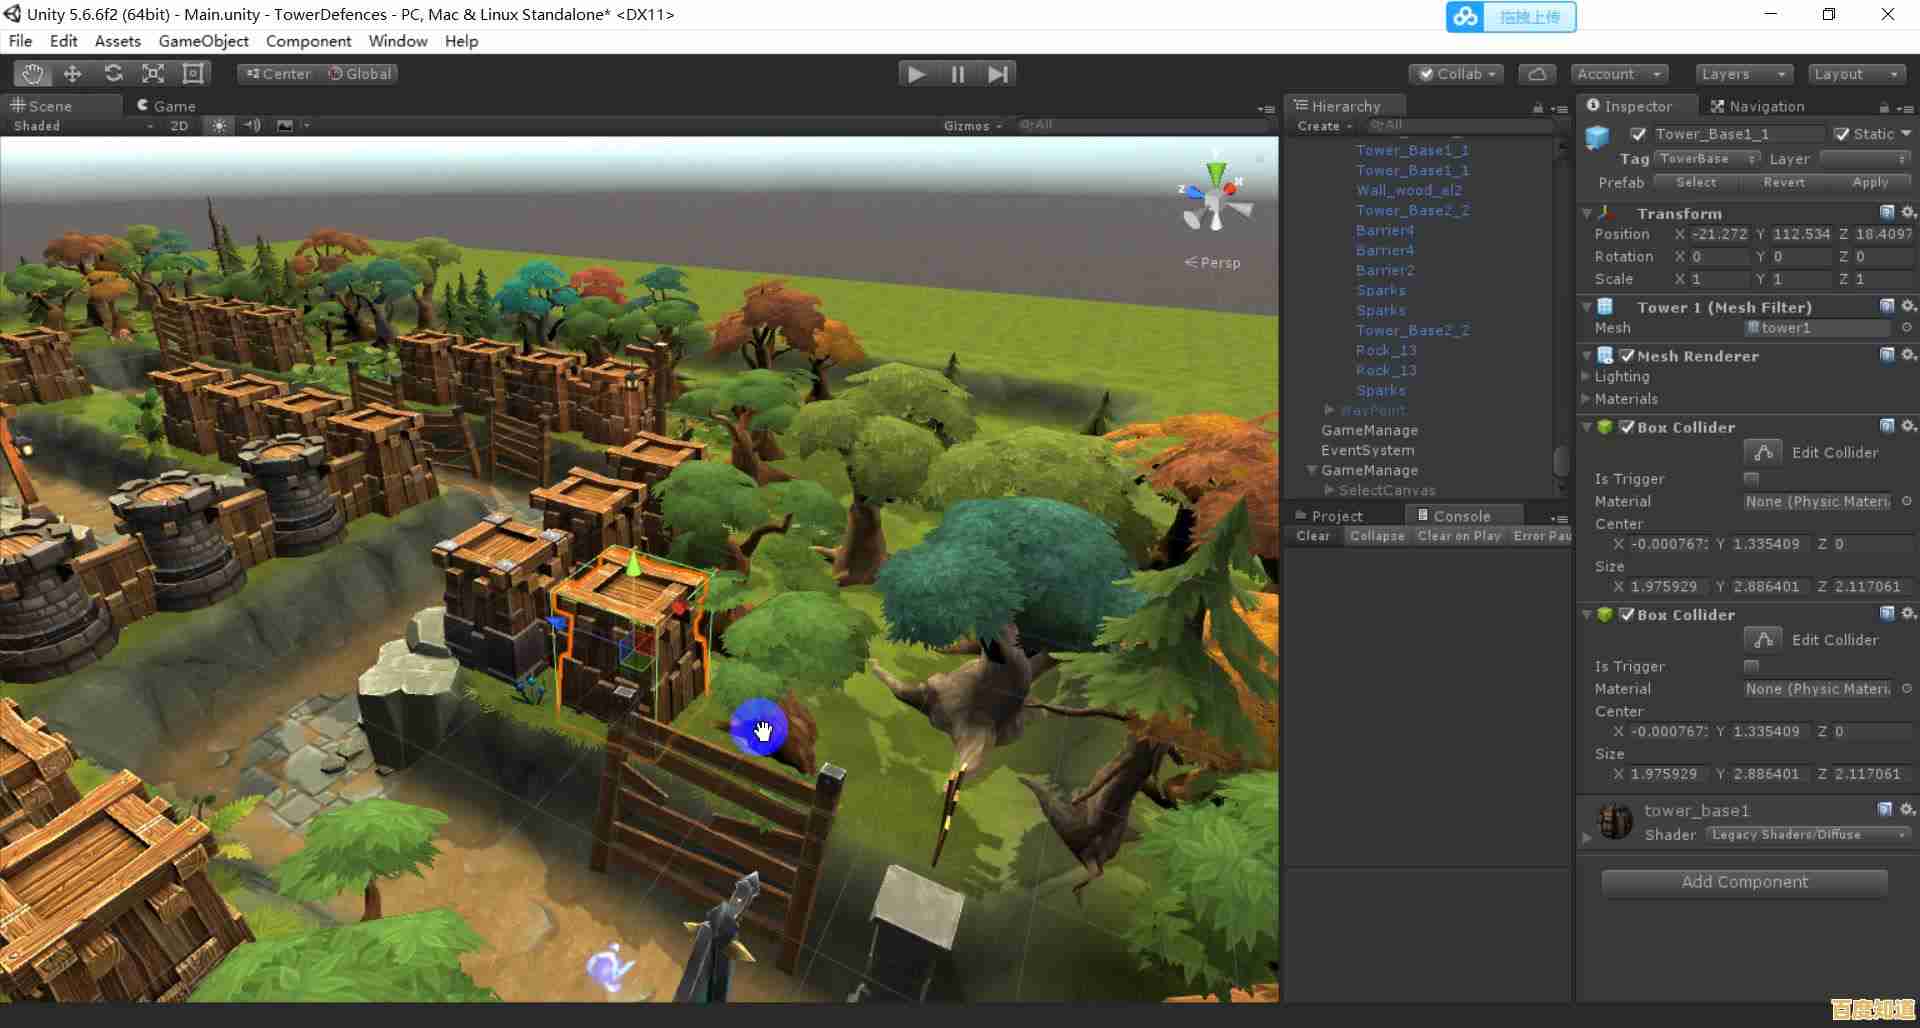This screenshot has width=1920, height=1028.
Task: Select the Hand tool in toolbar
Action: pyautogui.click(x=33, y=74)
